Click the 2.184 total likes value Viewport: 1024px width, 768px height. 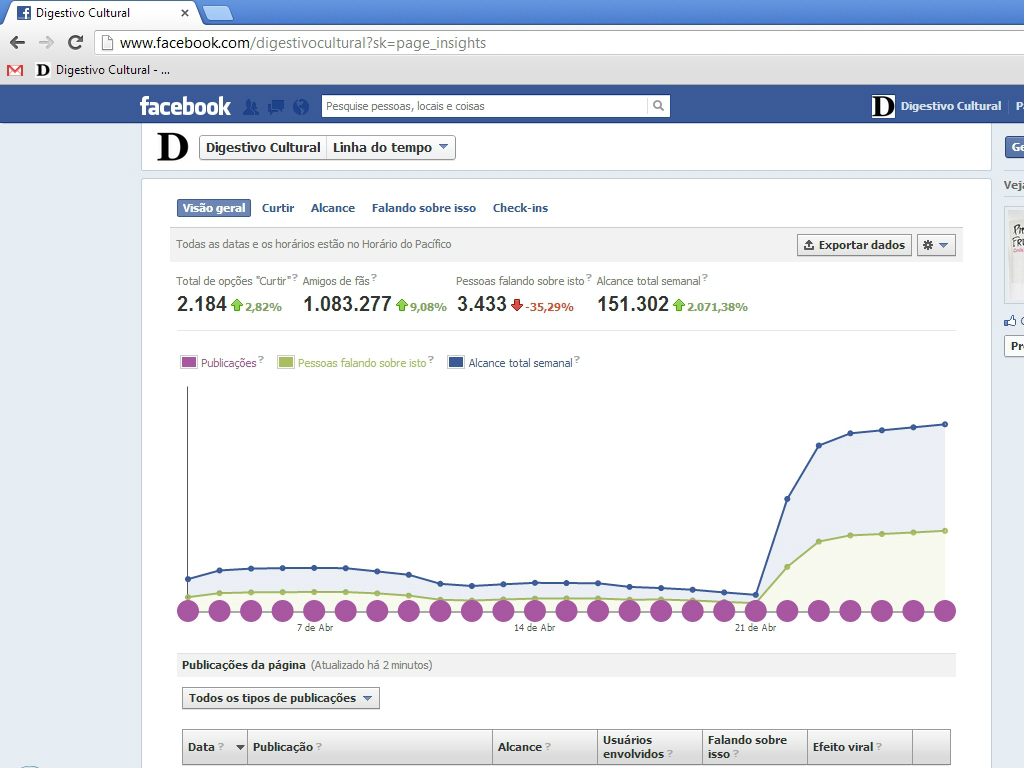pyautogui.click(x=202, y=304)
